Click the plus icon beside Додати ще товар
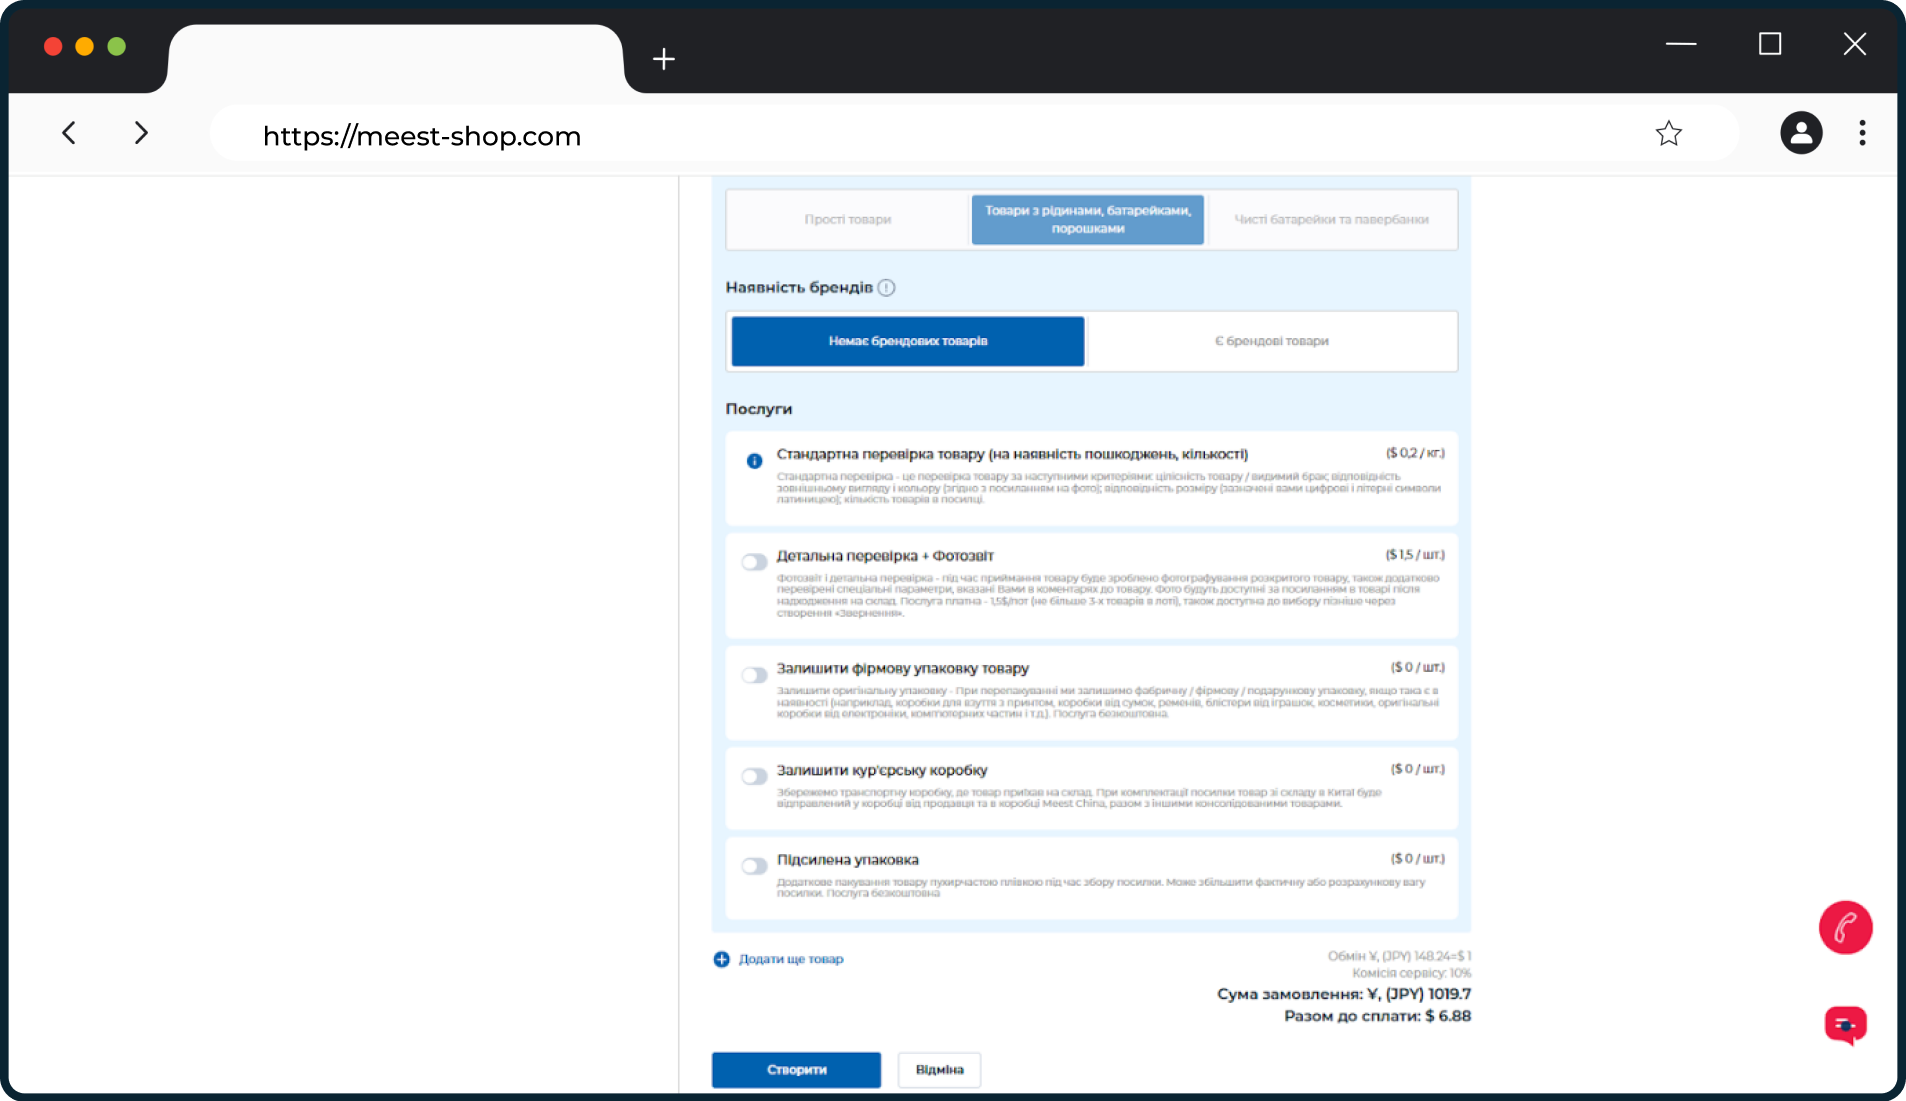 tap(721, 959)
